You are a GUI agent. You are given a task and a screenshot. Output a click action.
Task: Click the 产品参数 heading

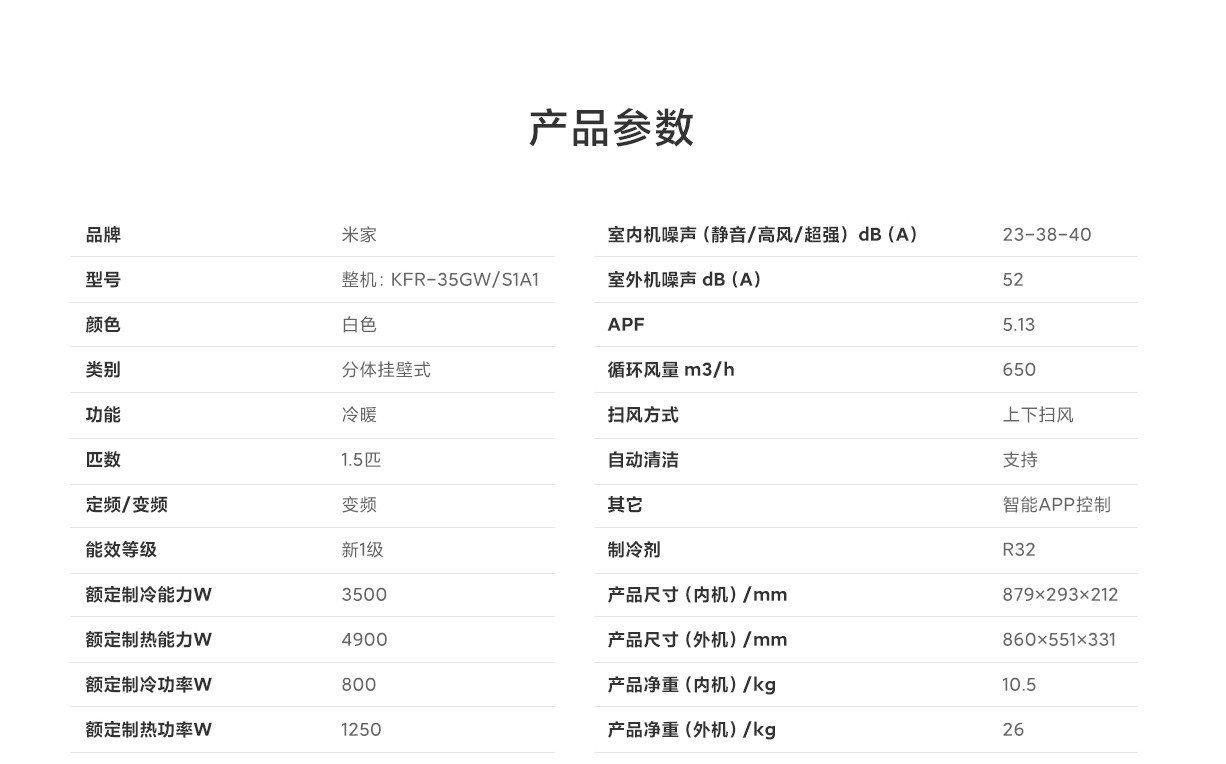coord(612,128)
